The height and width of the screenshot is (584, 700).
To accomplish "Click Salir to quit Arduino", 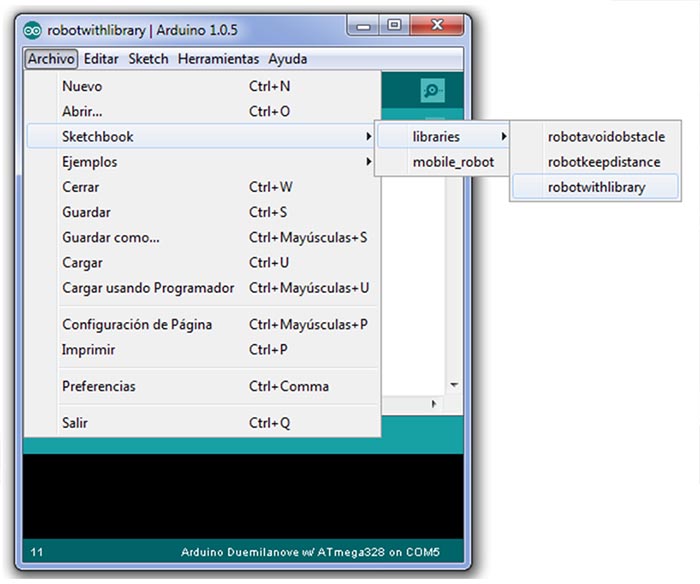I will click(x=75, y=423).
